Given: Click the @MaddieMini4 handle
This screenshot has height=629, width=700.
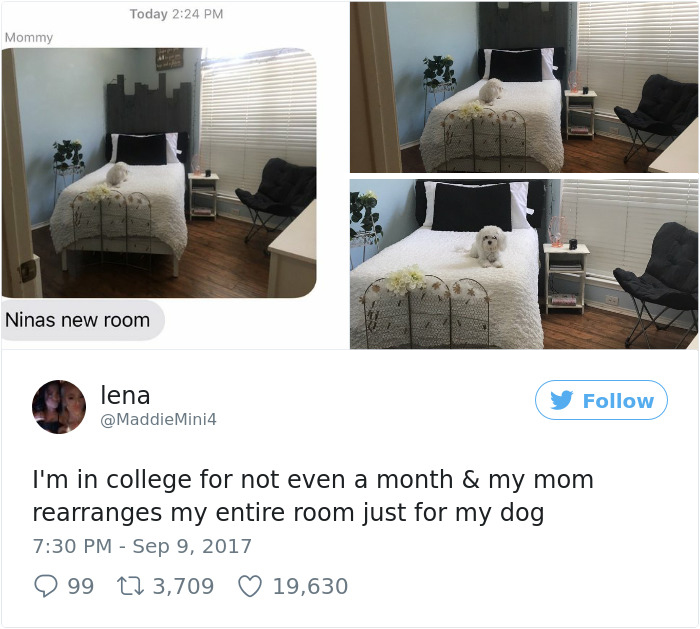Looking at the screenshot, I should tap(158, 420).
